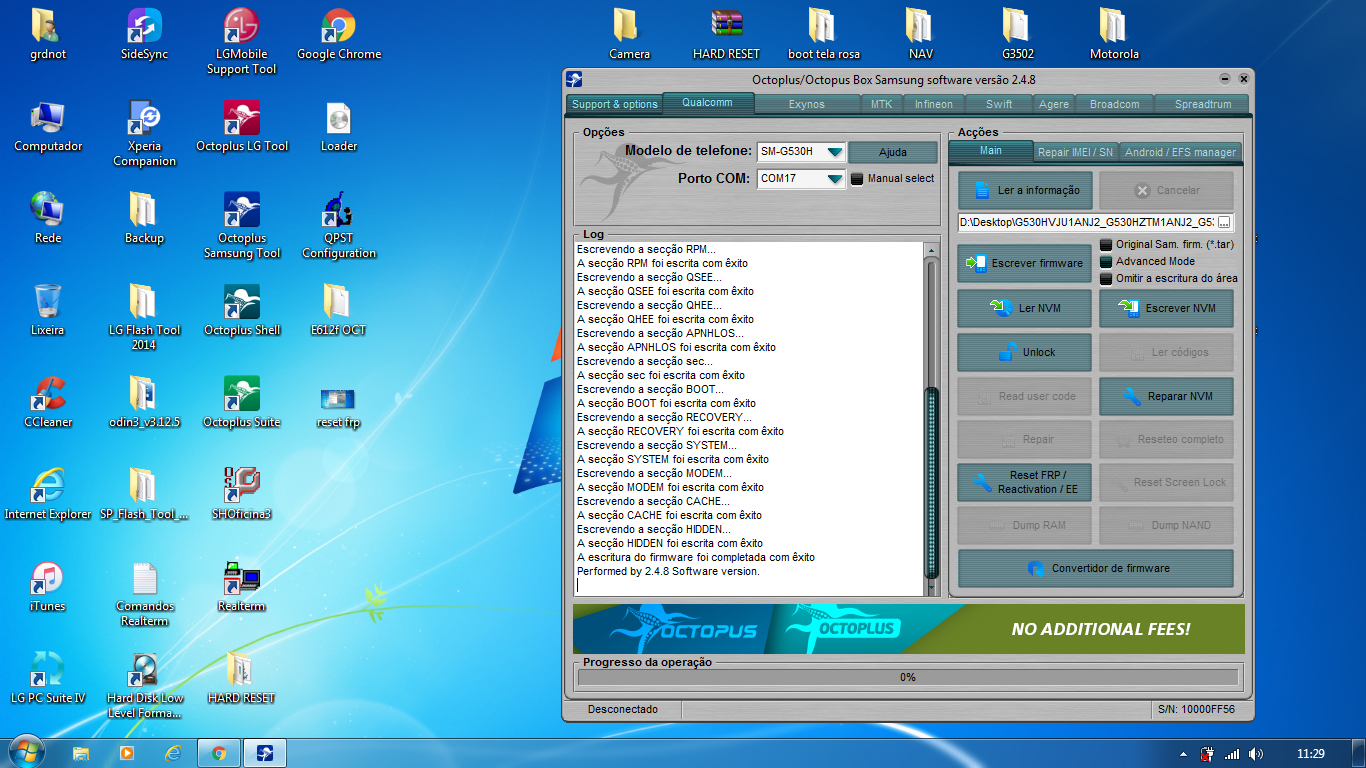Open the Broadcom tab
The width and height of the screenshot is (1366, 768).
pos(1114,104)
